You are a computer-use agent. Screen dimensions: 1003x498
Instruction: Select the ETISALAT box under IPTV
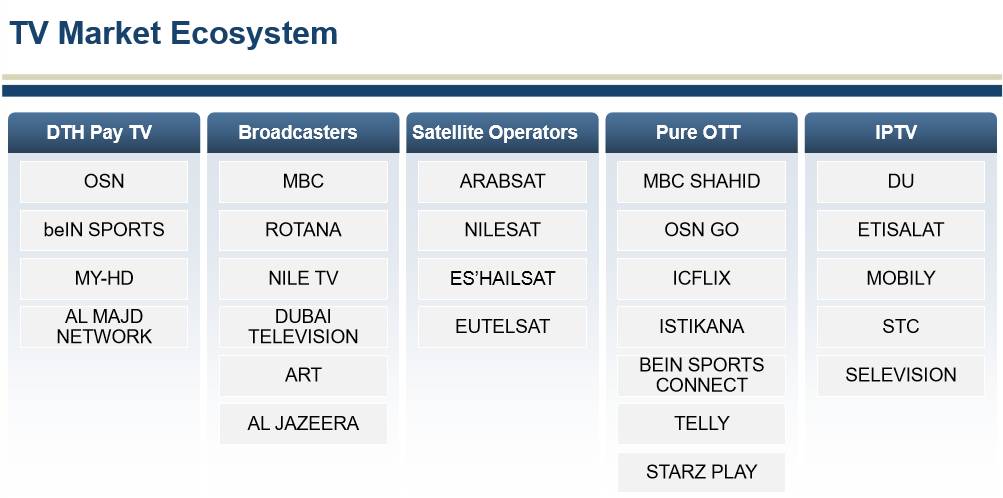tap(900, 230)
